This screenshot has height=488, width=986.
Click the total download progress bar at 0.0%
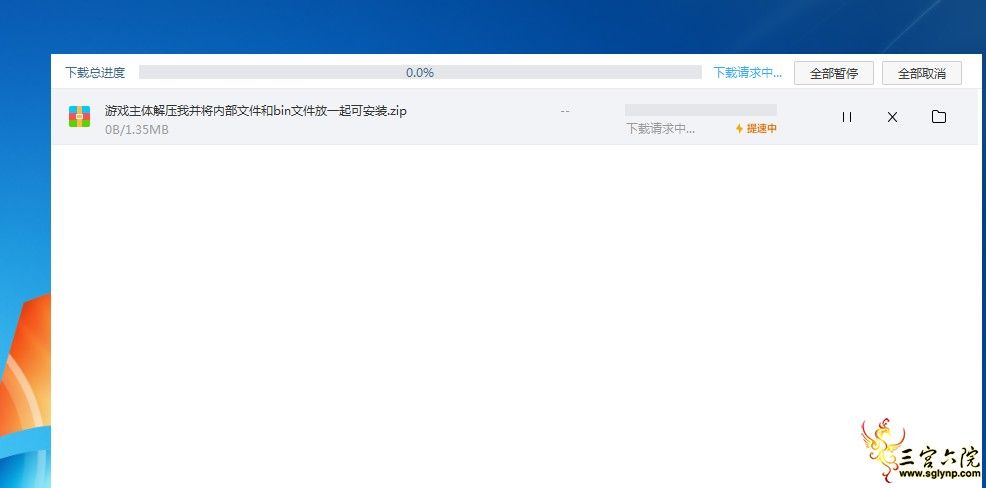click(420, 72)
